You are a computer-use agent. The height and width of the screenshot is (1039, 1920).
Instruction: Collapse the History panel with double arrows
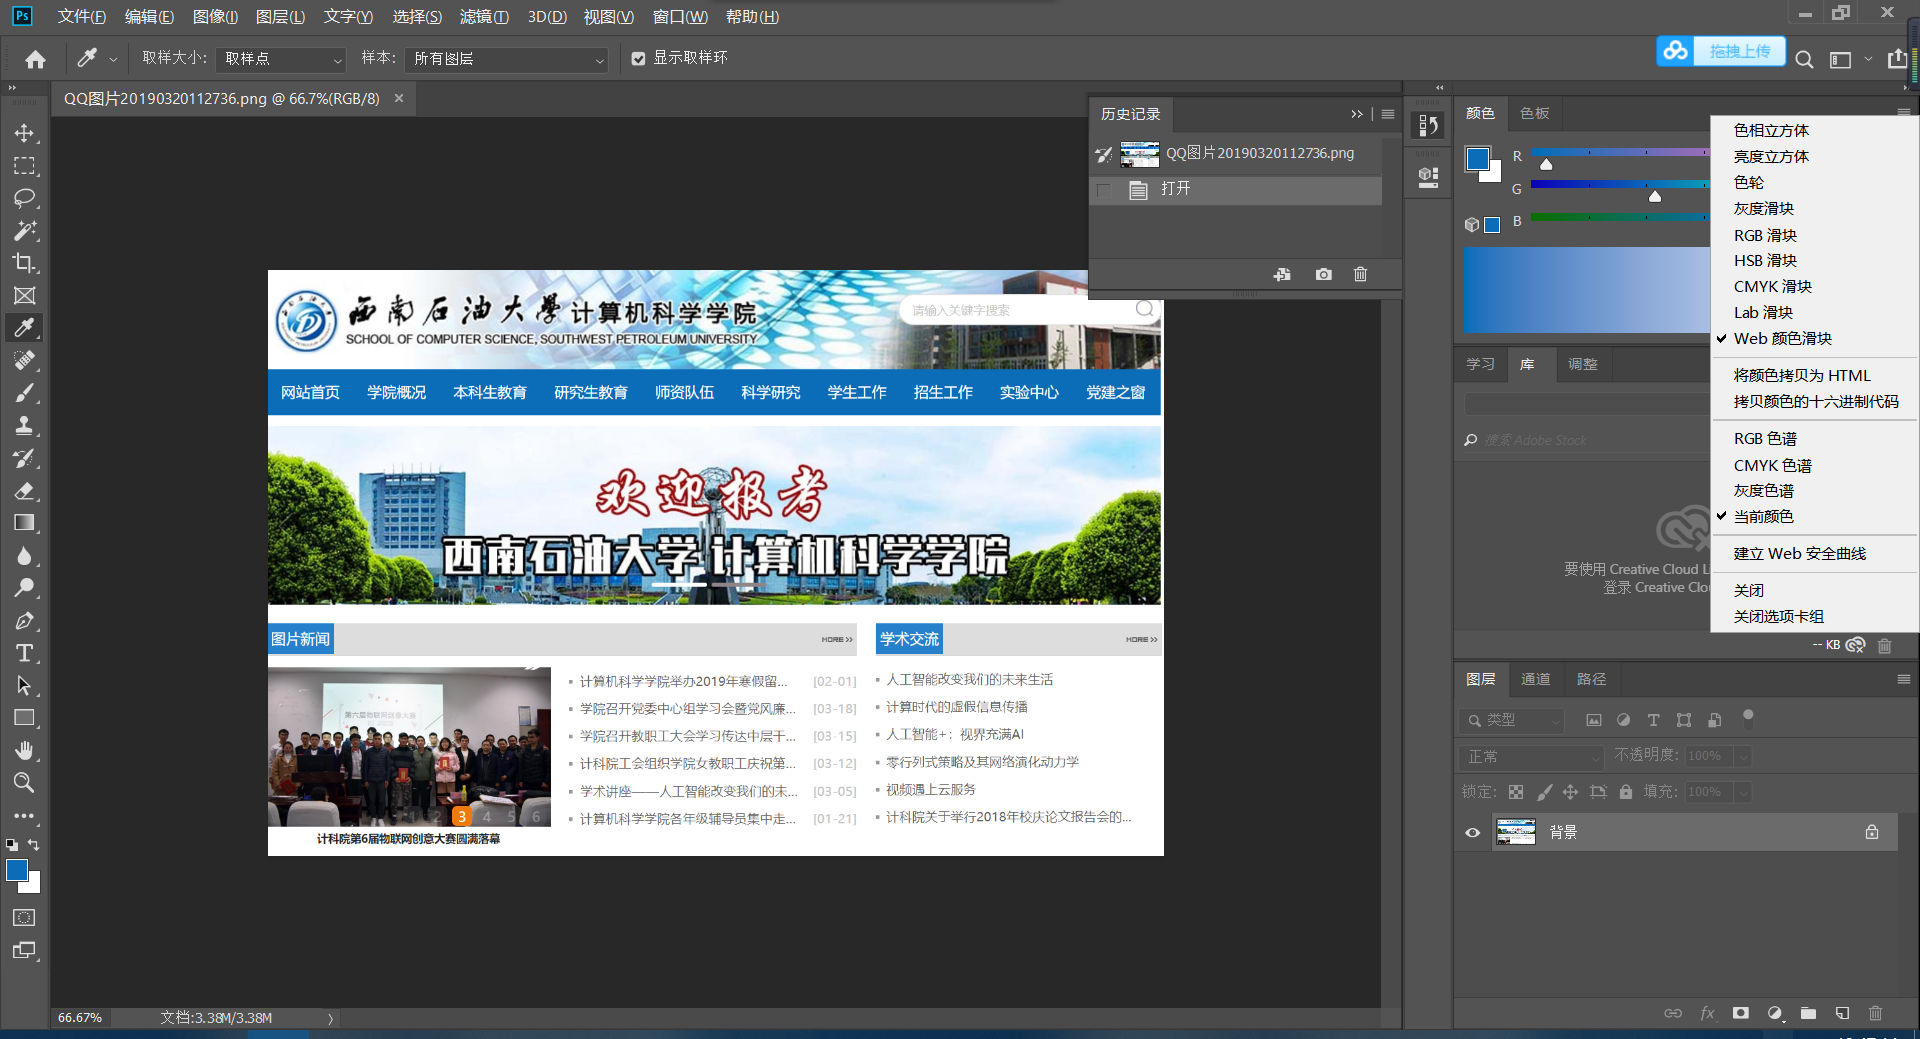(1356, 114)
